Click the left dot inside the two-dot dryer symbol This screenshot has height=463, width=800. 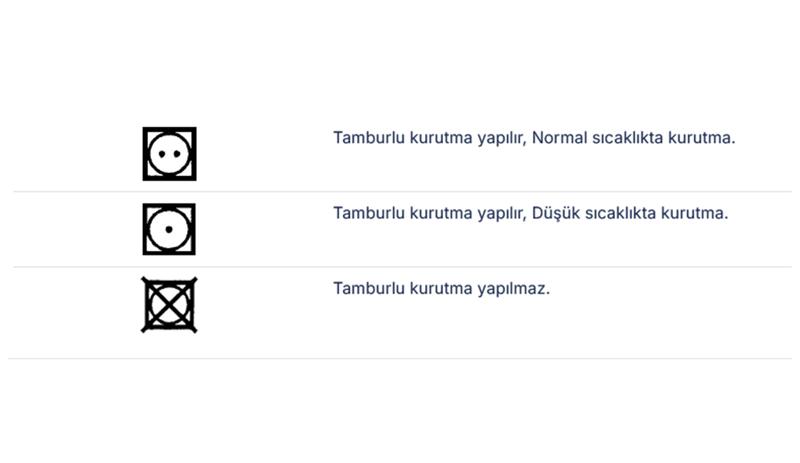(162, 154)
